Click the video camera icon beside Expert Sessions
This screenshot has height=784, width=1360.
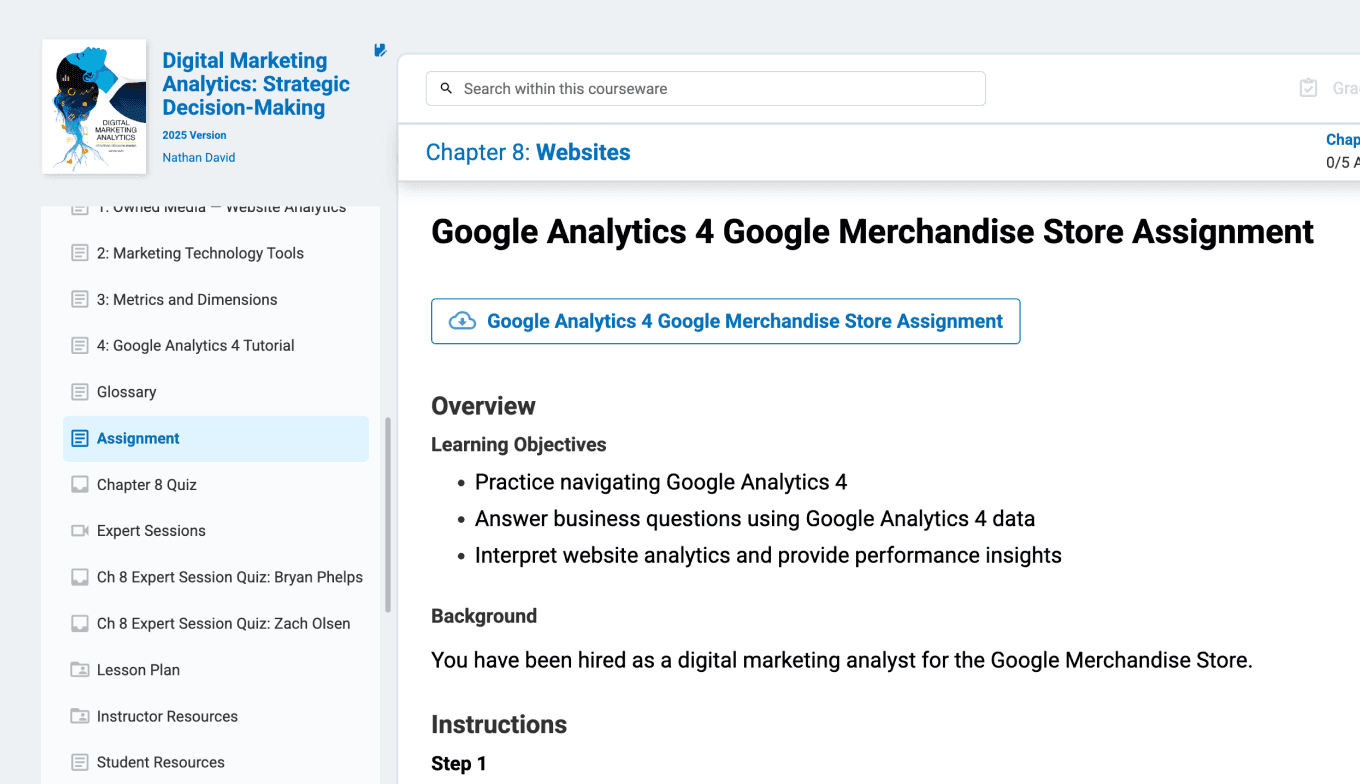tap(80, 531)
